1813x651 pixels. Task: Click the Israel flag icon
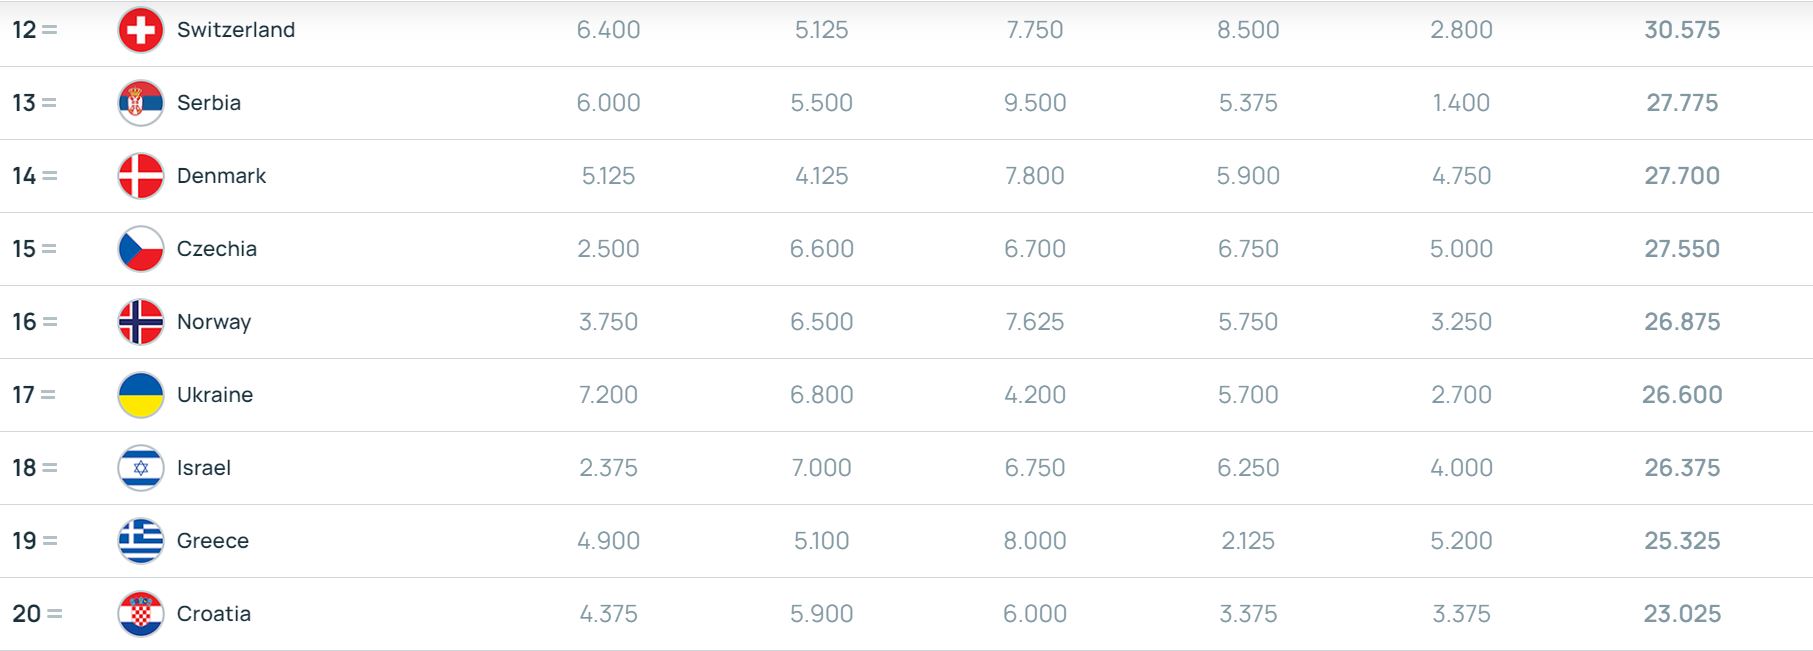click(x=141, y=468)
